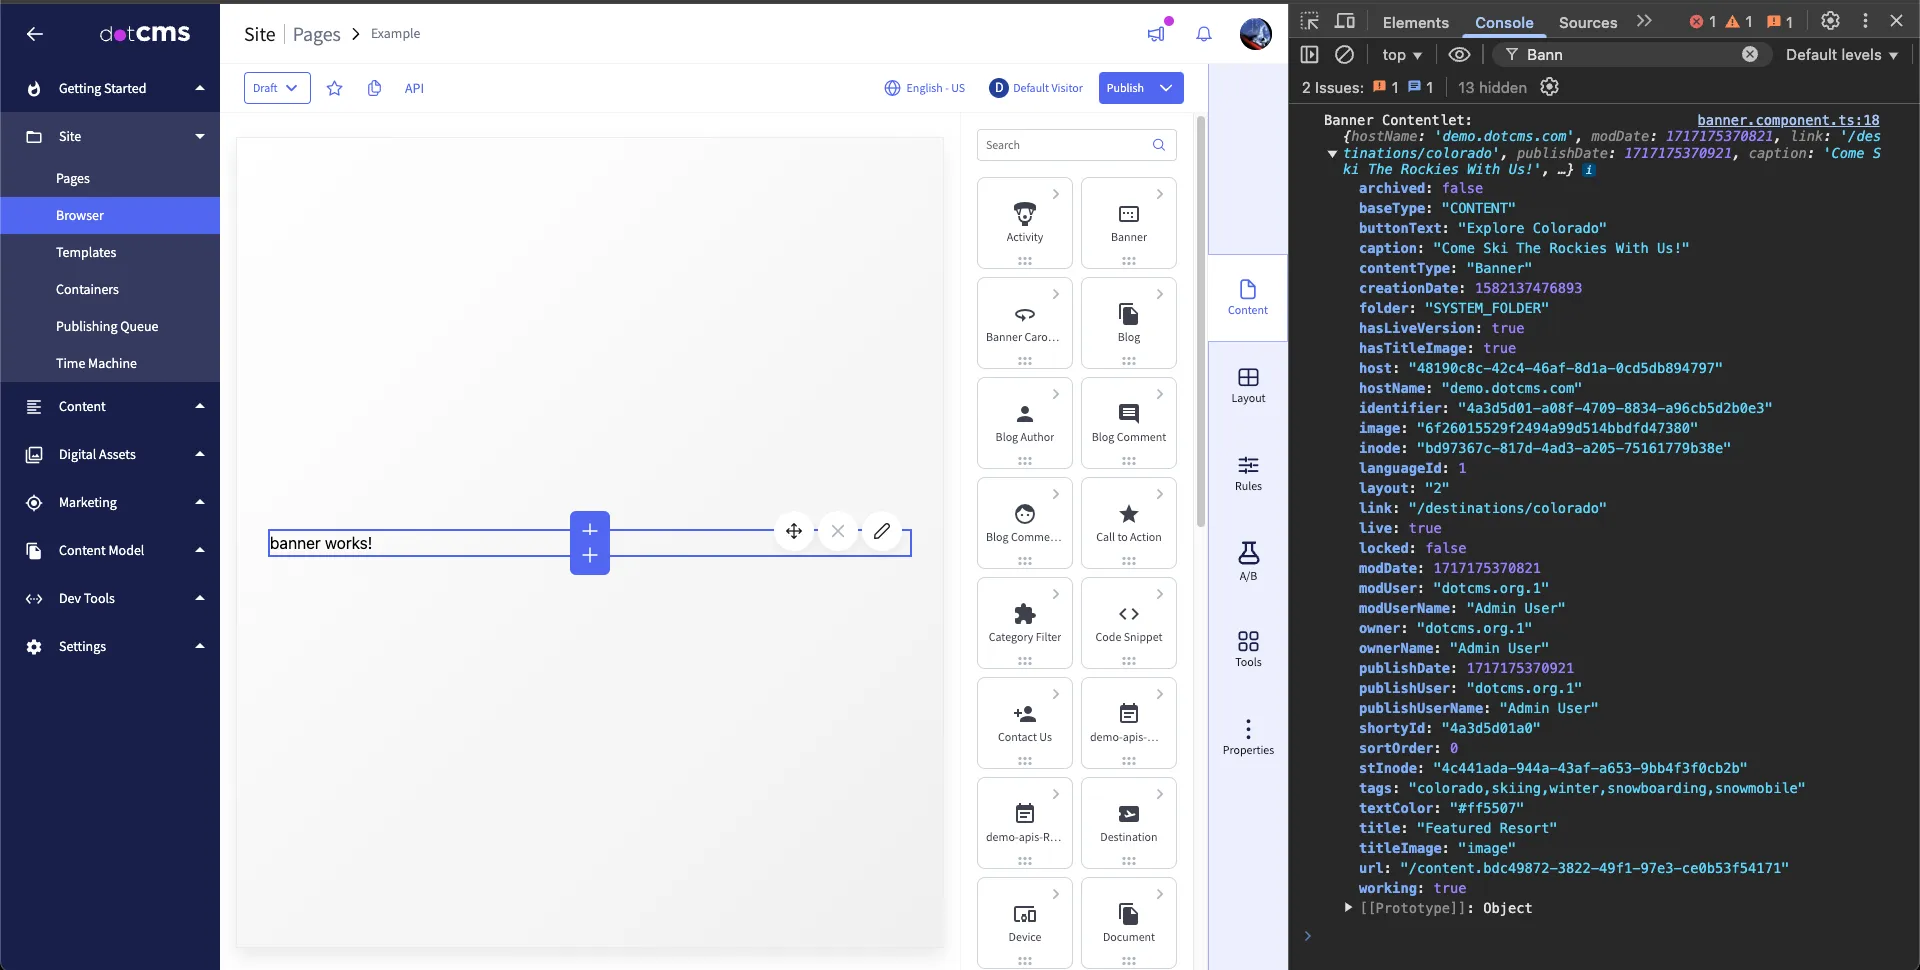This screenshot has width=1920, height=970.
Task: Open the notifications bell
Action: click(1204, 34)
